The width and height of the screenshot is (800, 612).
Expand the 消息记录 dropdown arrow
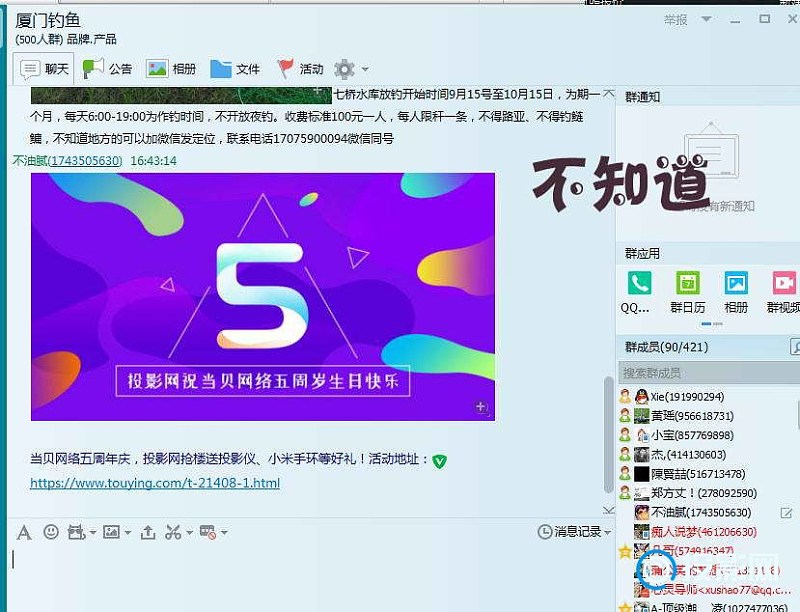[x=607, y=532]
